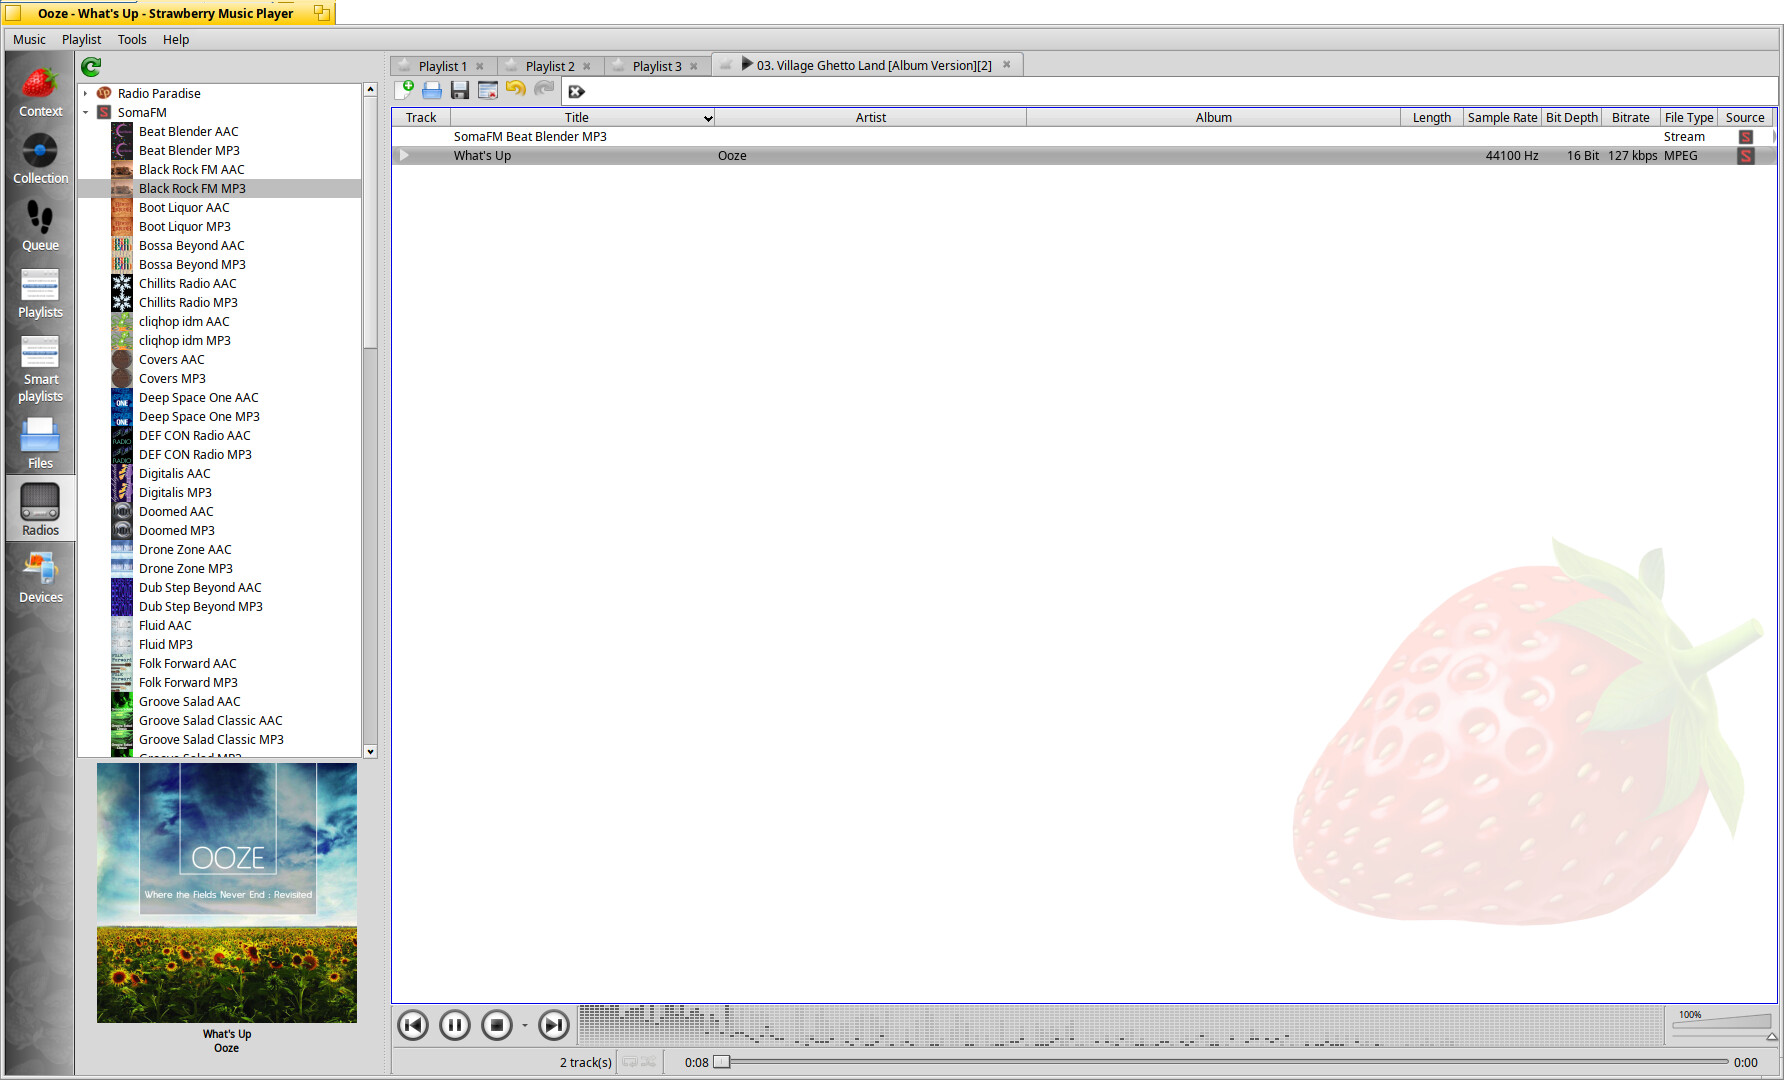Clear the playlist search field icon
This screenshot has width=1784, height=1080.
coord(576,91)
